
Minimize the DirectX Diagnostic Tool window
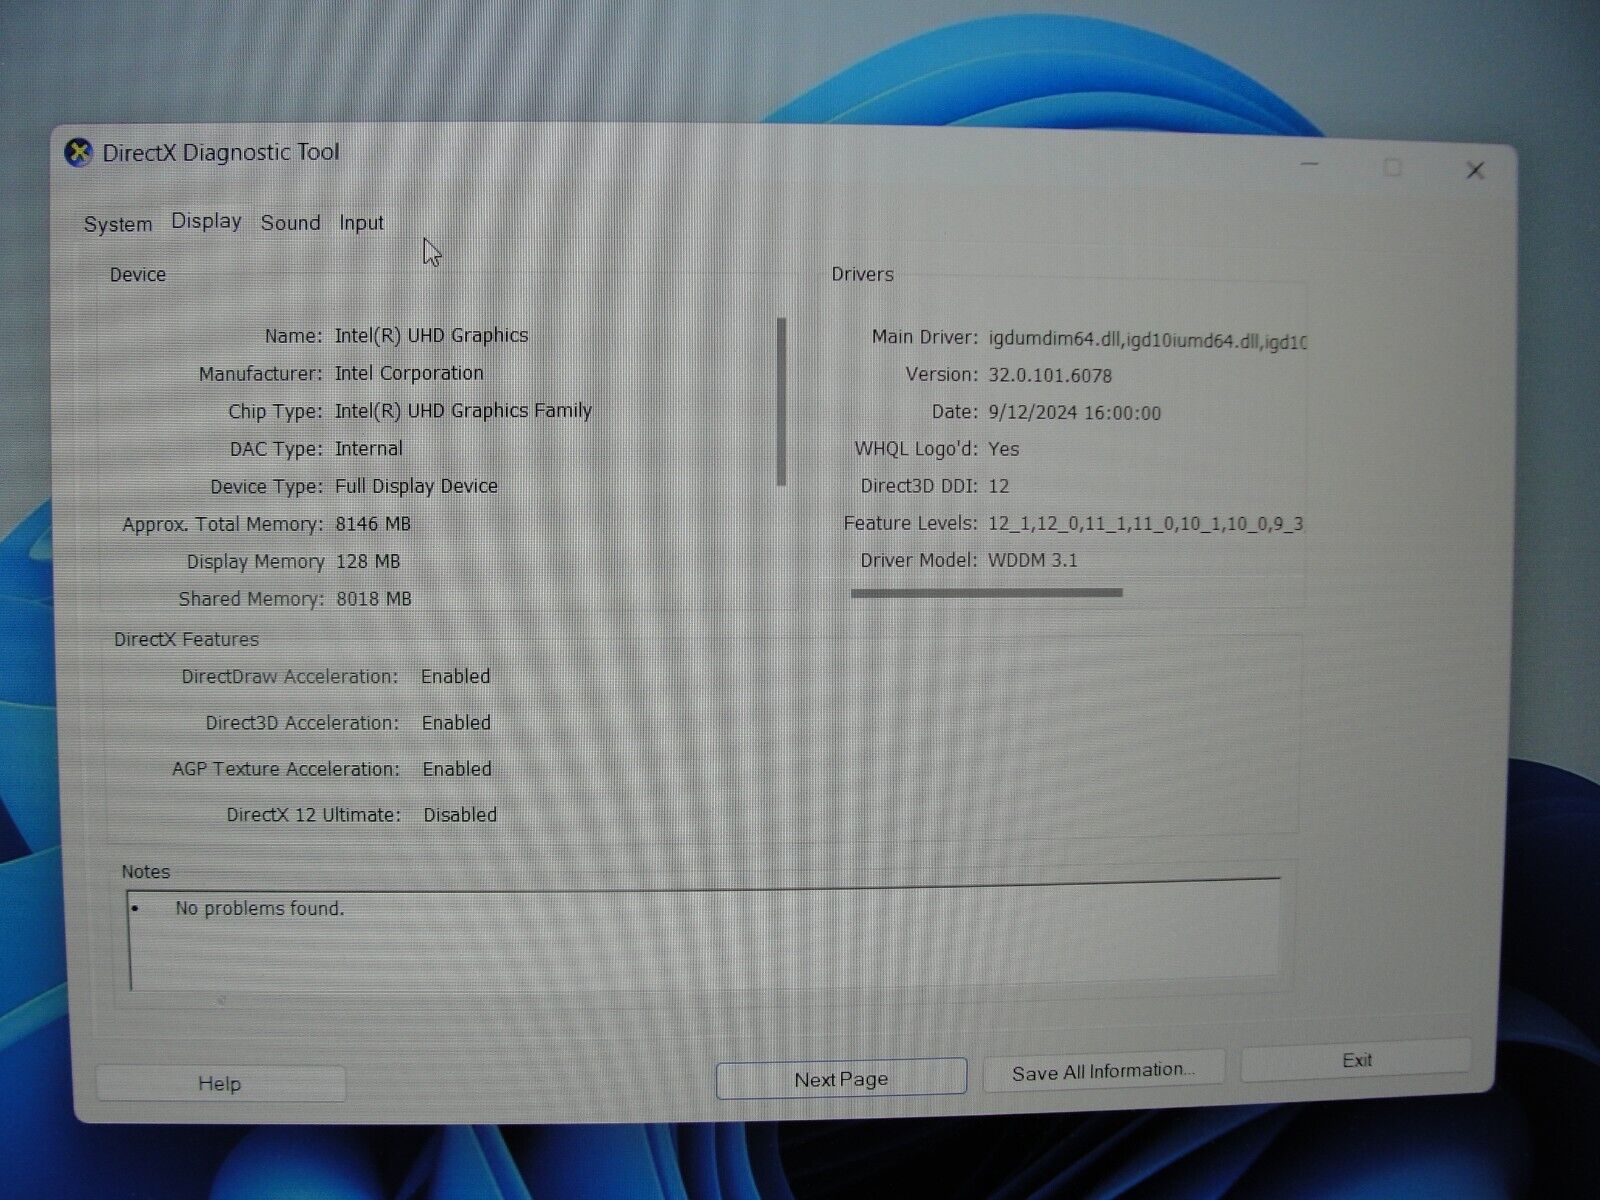coord(1310,164)
